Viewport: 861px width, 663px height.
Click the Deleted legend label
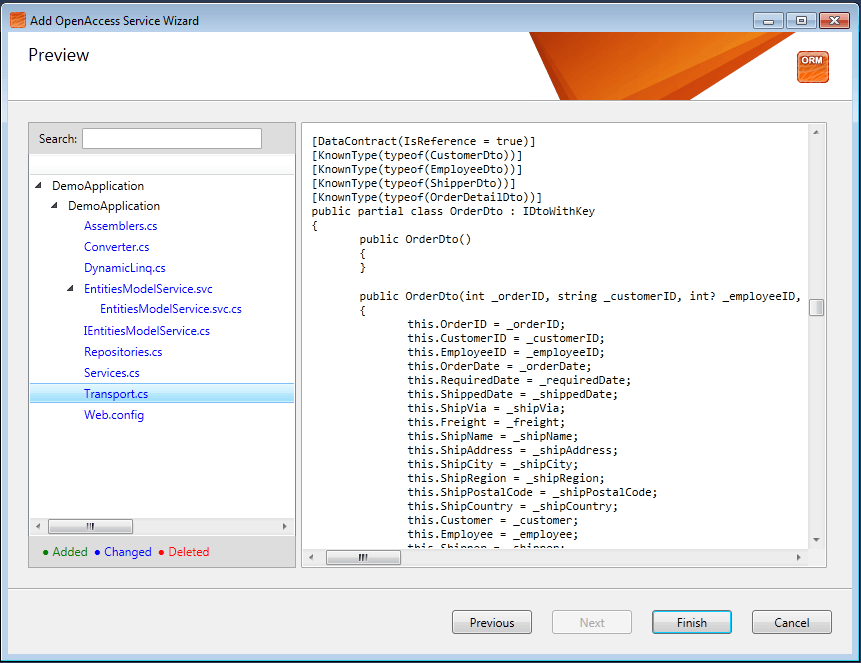point(188,552)
